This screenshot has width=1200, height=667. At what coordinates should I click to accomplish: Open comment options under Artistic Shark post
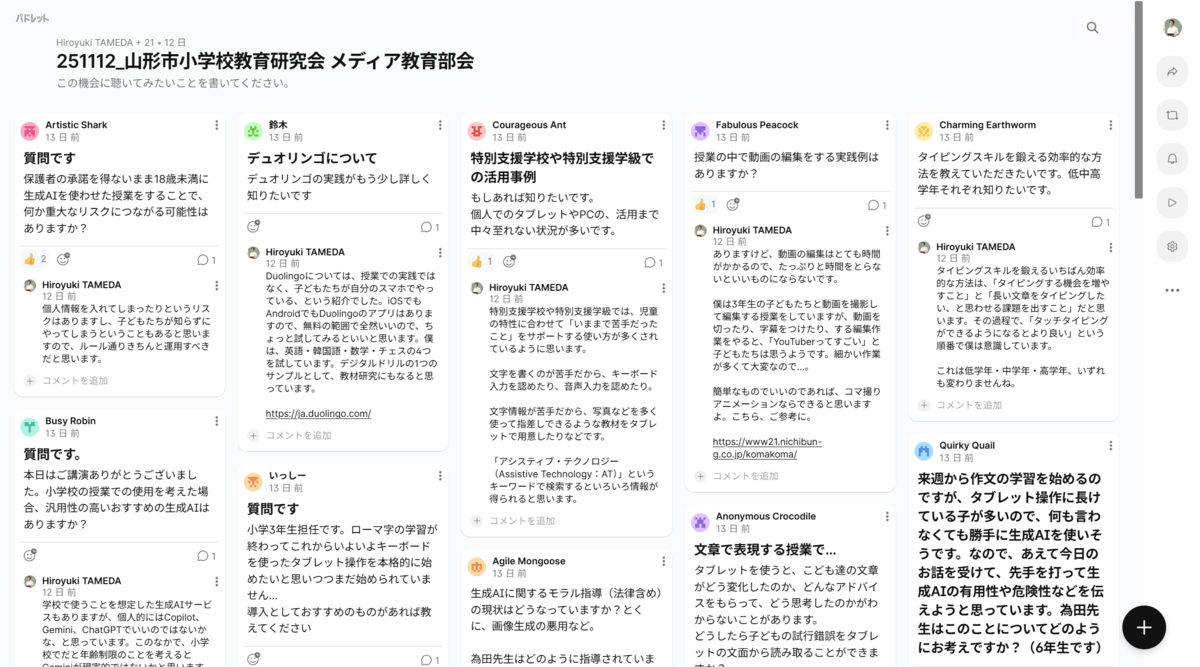point(216,285)
